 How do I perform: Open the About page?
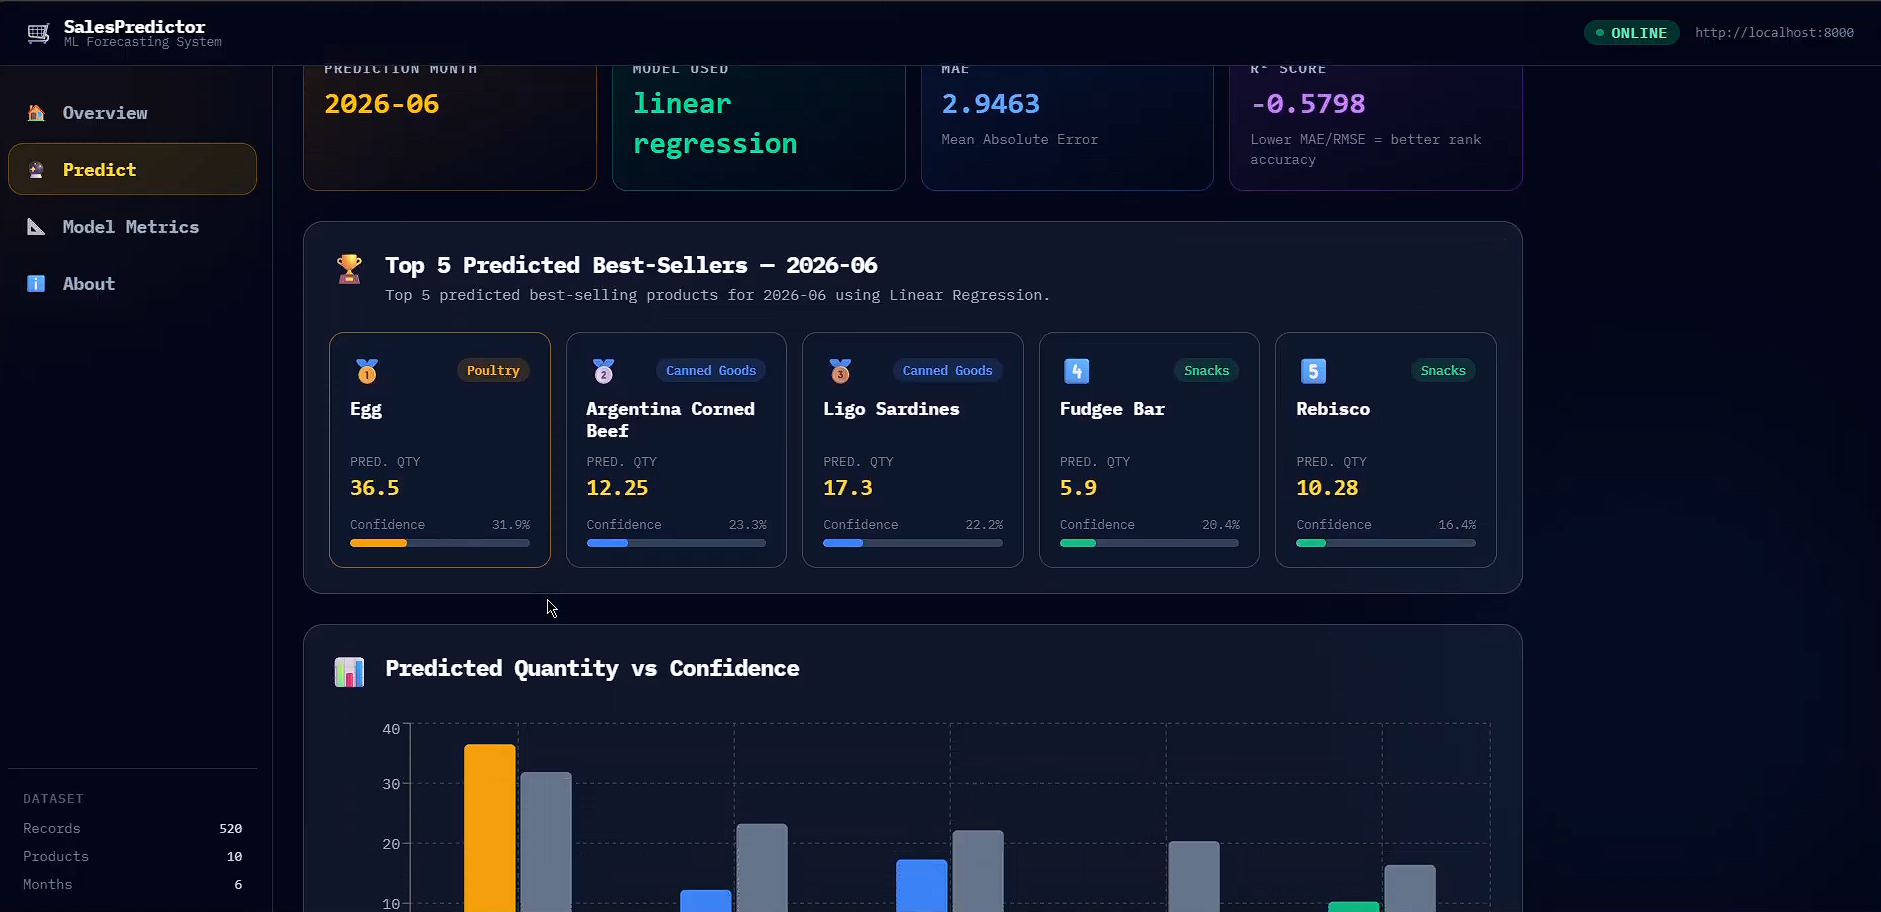click(x=132, y=284)
